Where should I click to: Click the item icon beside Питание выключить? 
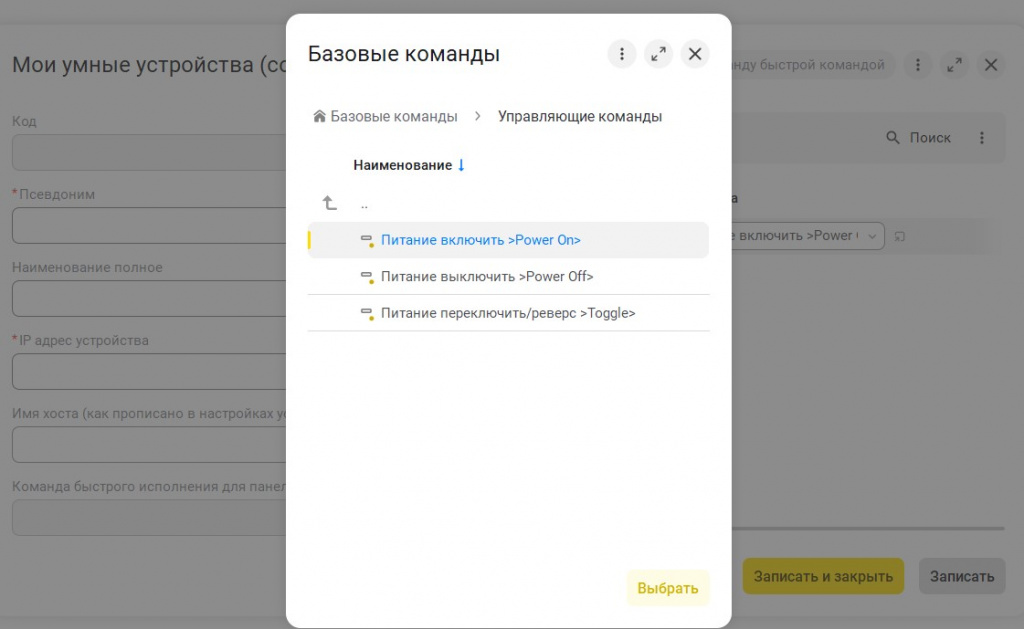pos(367,277)
